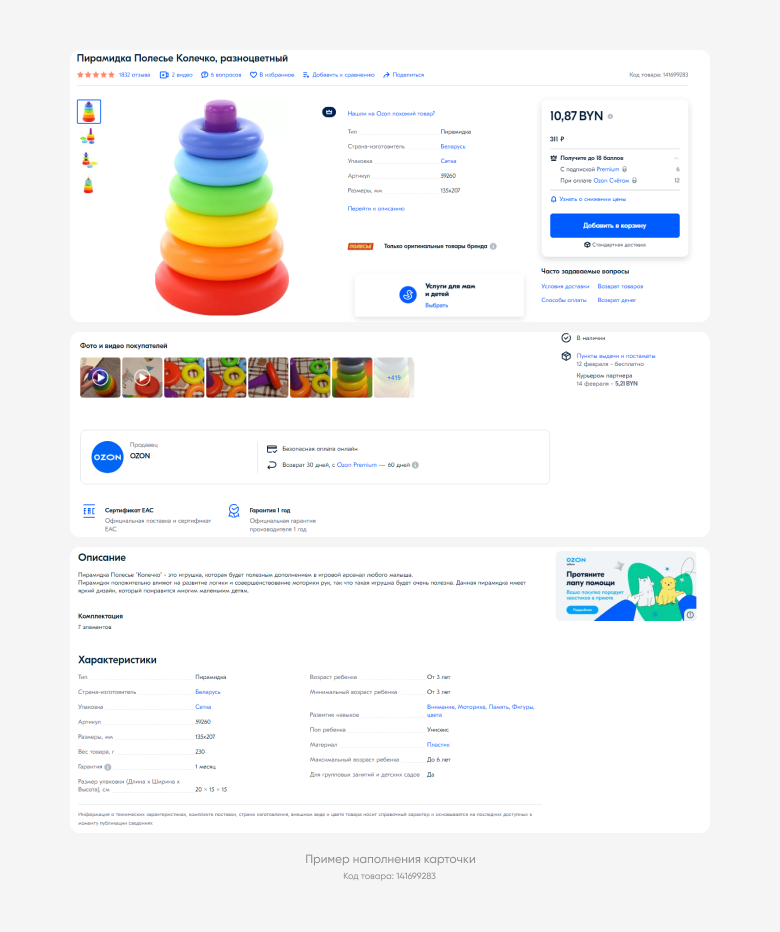This screenshot has width=780, height=932.
Task: Play the first customer video thumbnail
Action: pos(100,377)
